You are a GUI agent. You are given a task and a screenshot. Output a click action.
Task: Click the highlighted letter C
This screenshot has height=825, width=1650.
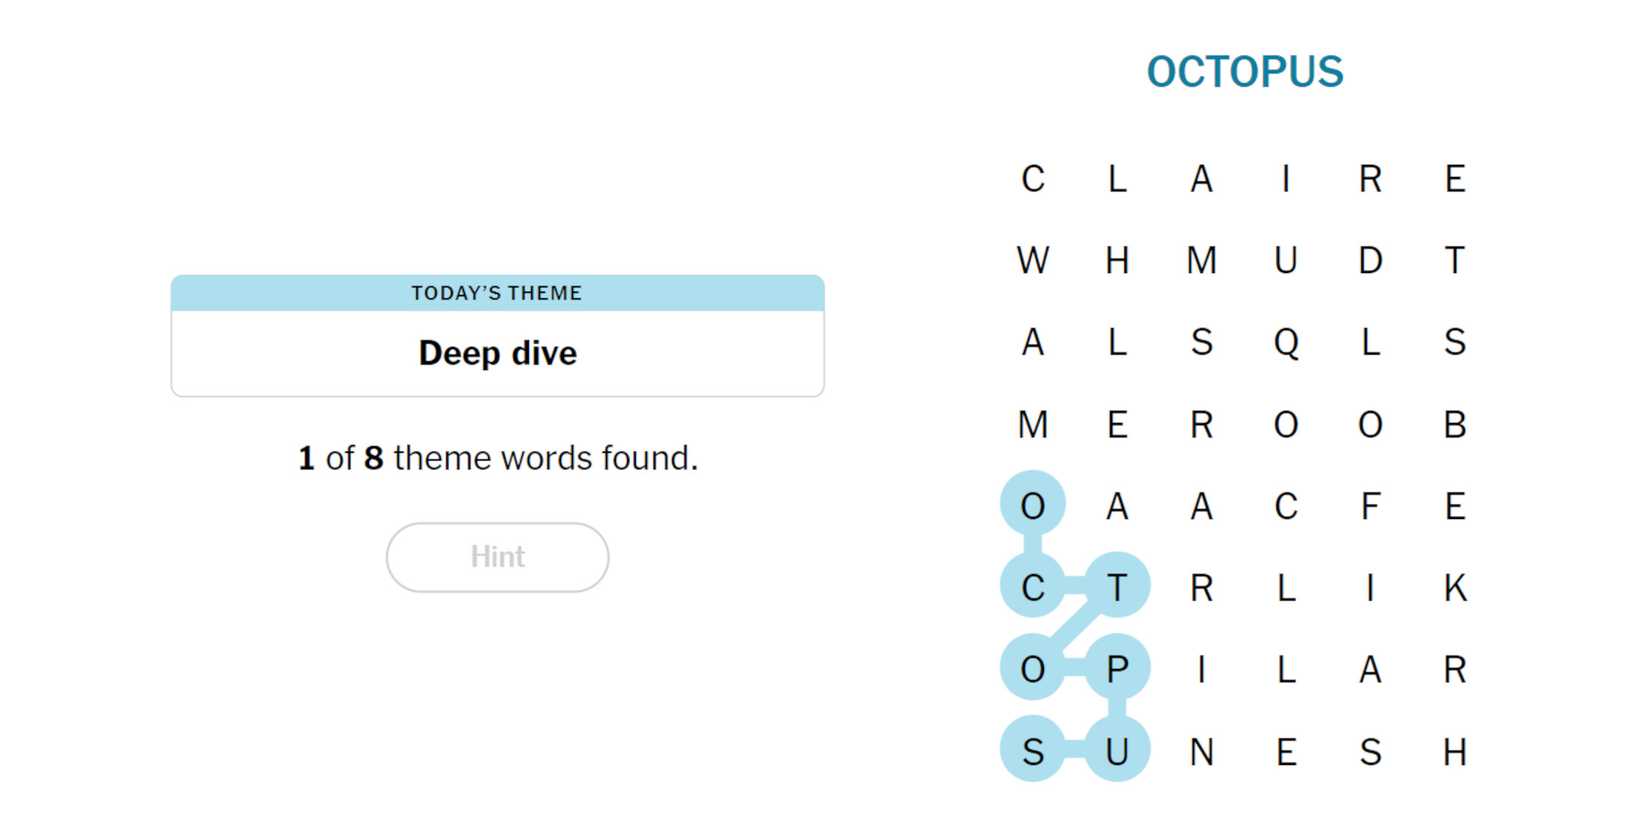coord(1033,588)
